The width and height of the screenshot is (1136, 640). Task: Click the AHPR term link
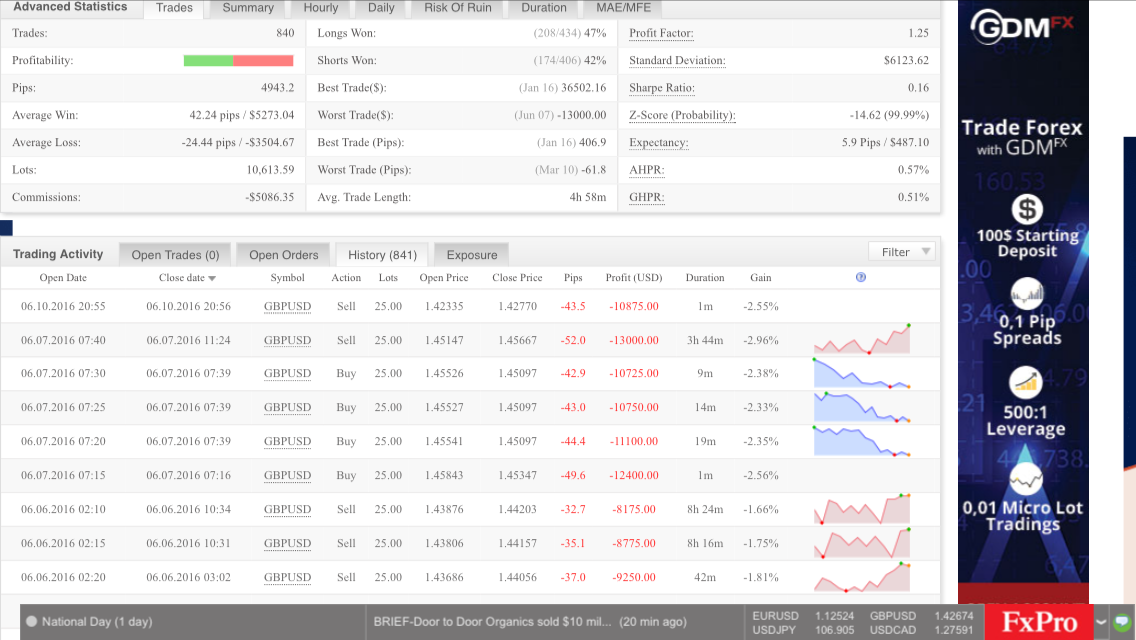tap(646, 170)
